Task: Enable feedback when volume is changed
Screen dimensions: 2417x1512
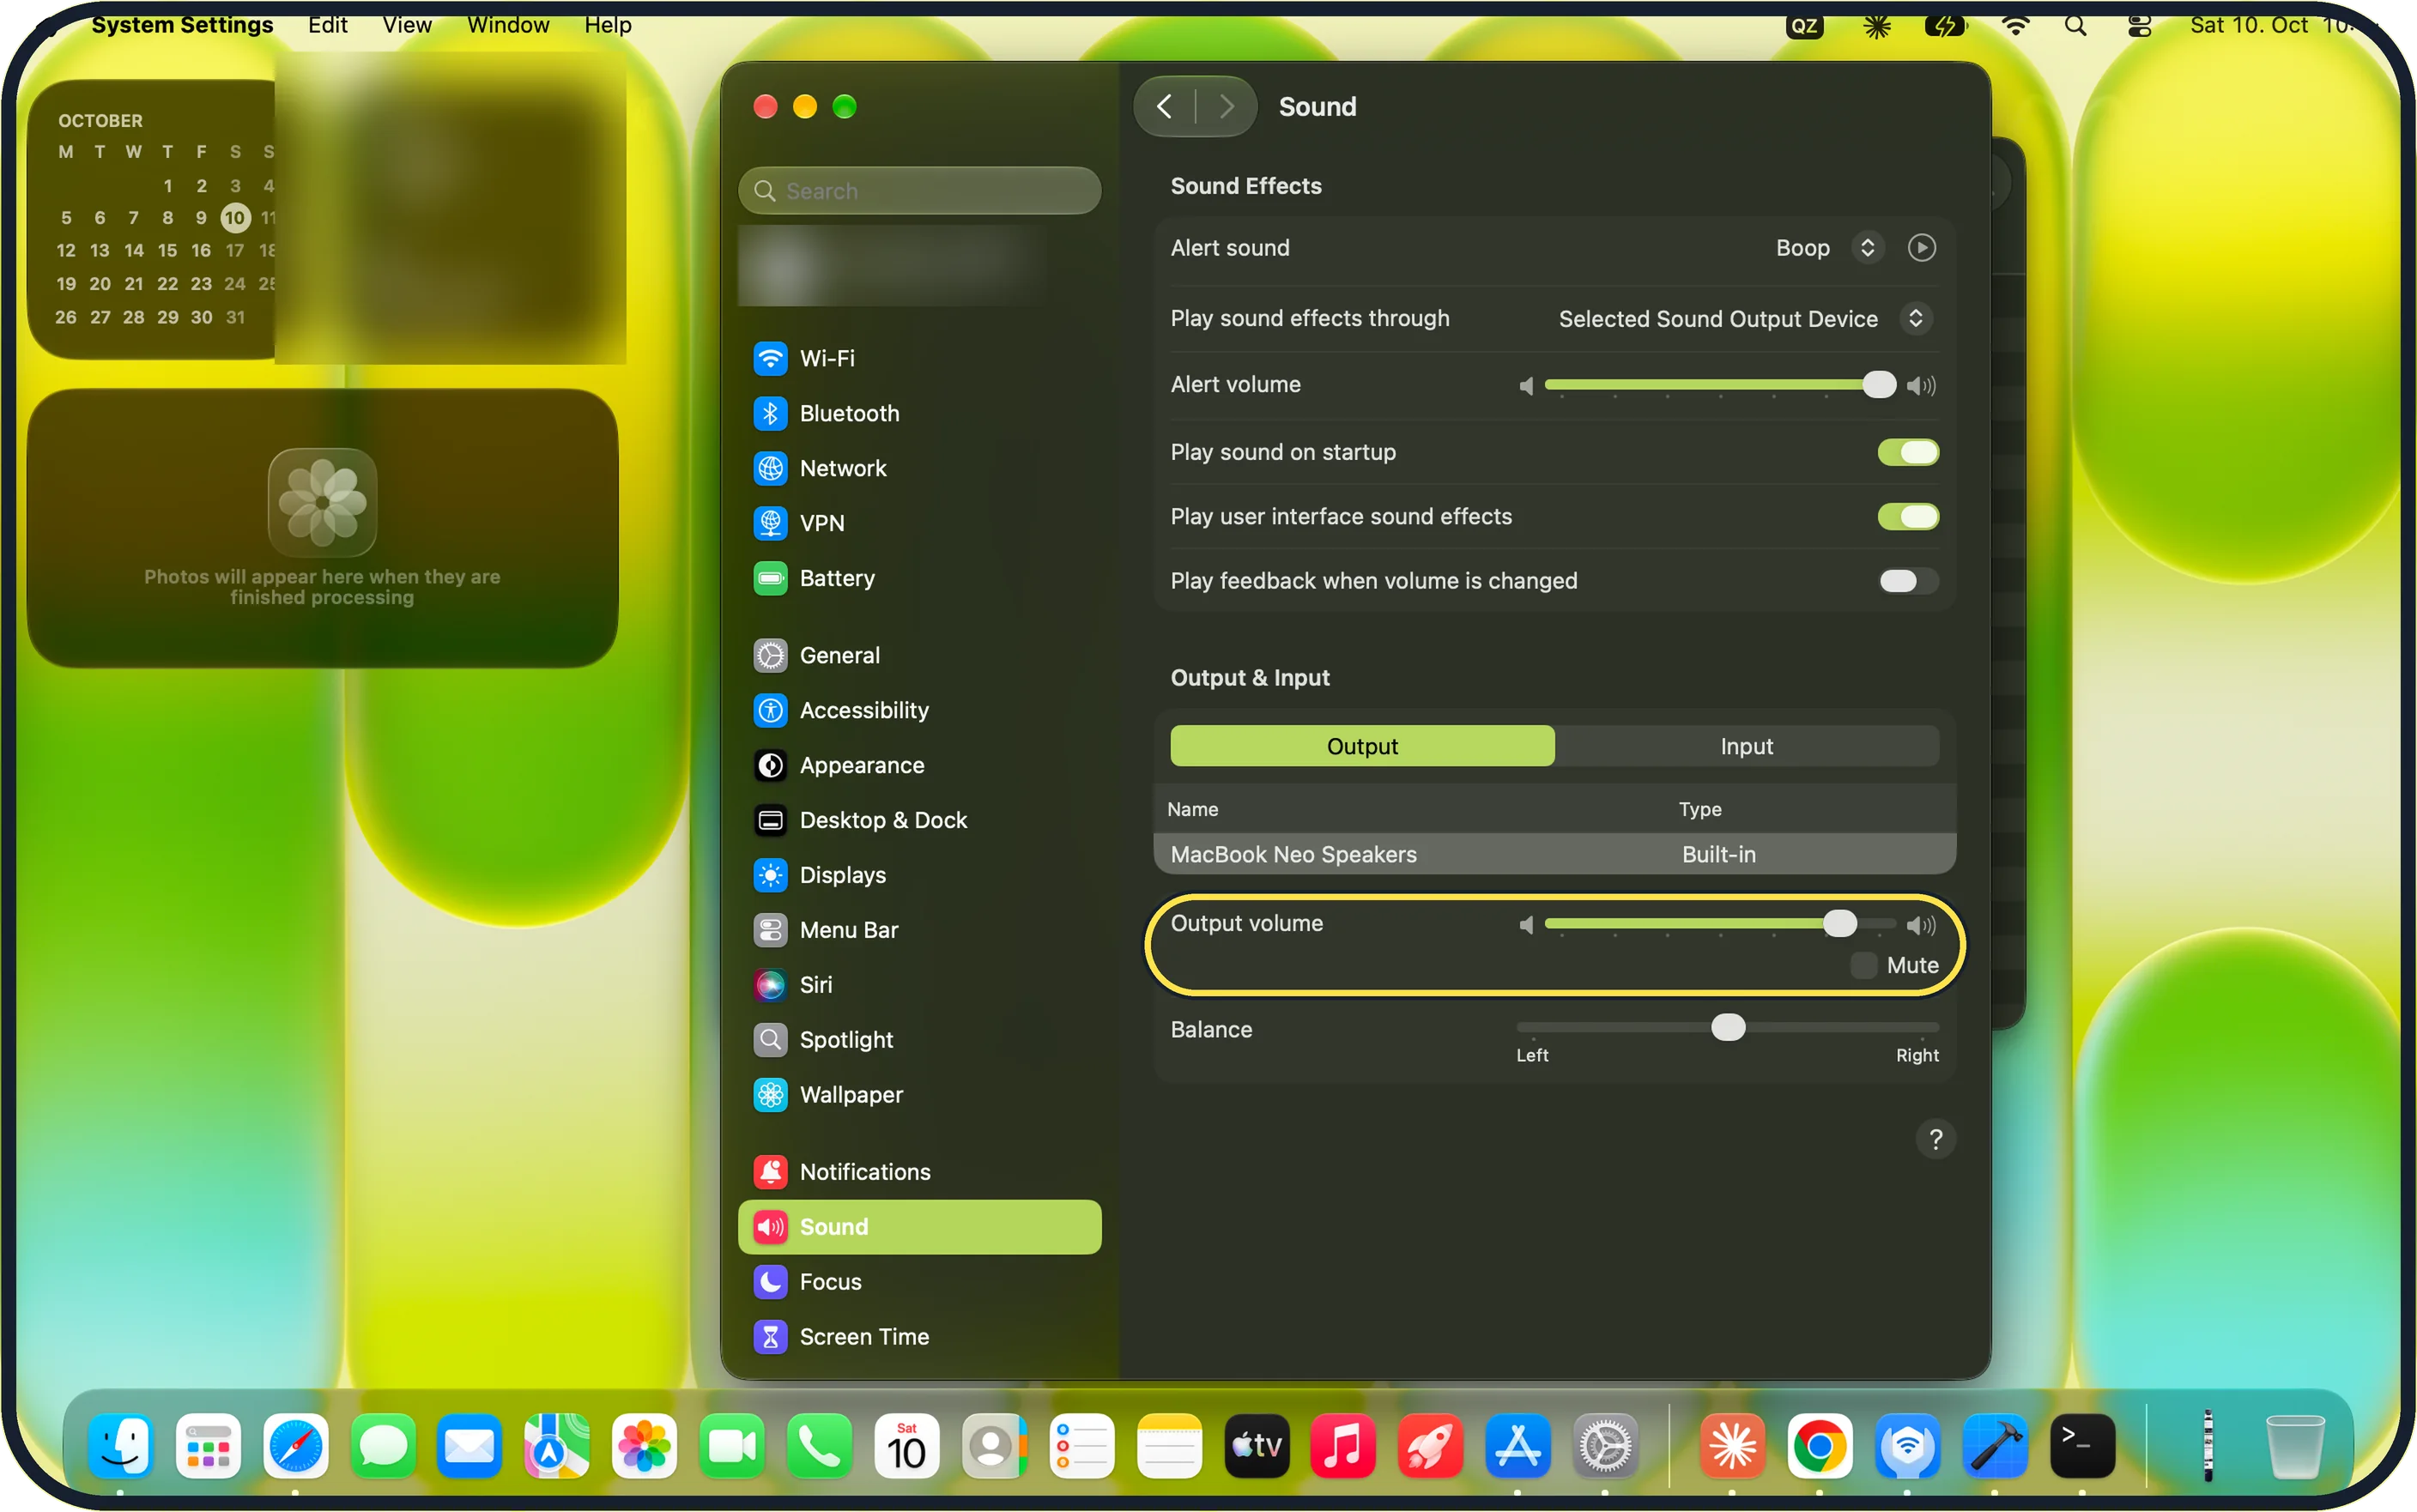Action: coord(1908,581)
